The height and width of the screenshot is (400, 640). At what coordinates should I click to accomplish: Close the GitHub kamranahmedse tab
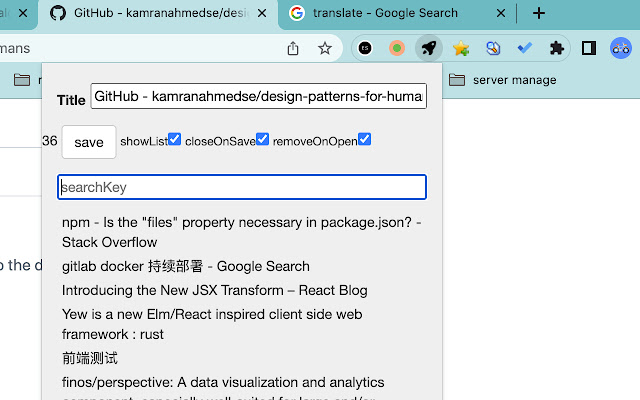point(262,13)
